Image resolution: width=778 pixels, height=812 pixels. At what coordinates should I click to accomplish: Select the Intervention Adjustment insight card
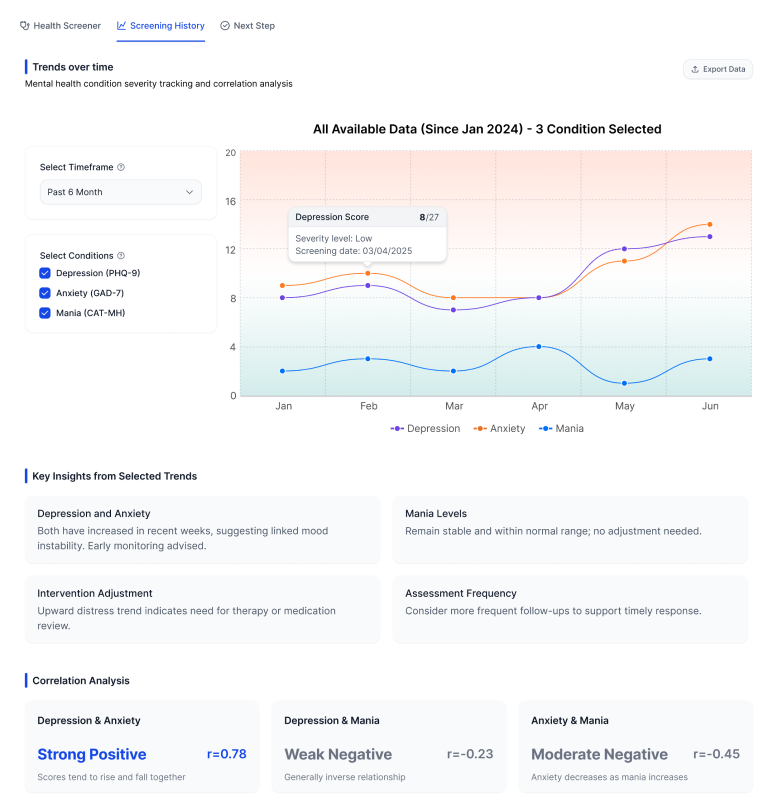coord(203,609)
